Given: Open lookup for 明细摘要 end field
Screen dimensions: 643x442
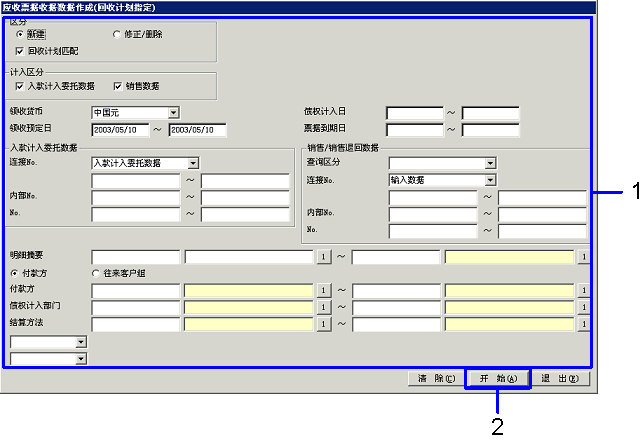Looking at the screenshot, I should [x=583, y=257].
